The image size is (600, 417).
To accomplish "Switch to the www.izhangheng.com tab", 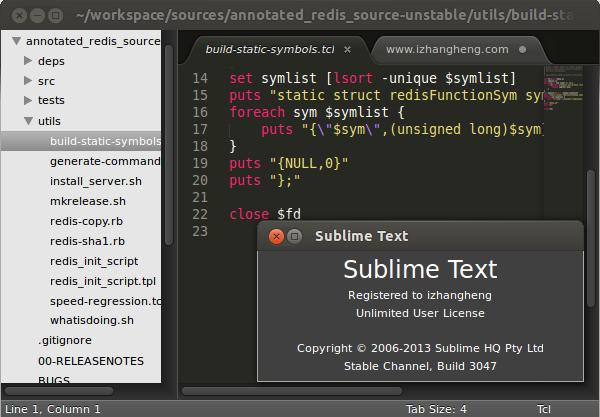I will coord(442,49).
